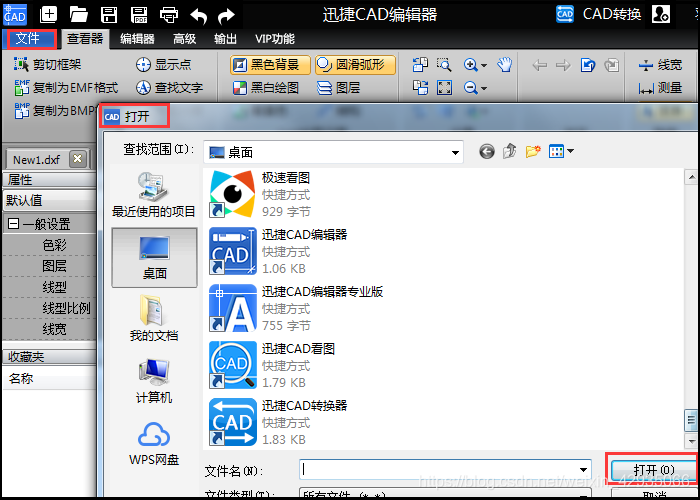The width and height of the screenshot is (700, 500).
Task: Click the zoom out magnifier icon
Action: pos(471,88)
